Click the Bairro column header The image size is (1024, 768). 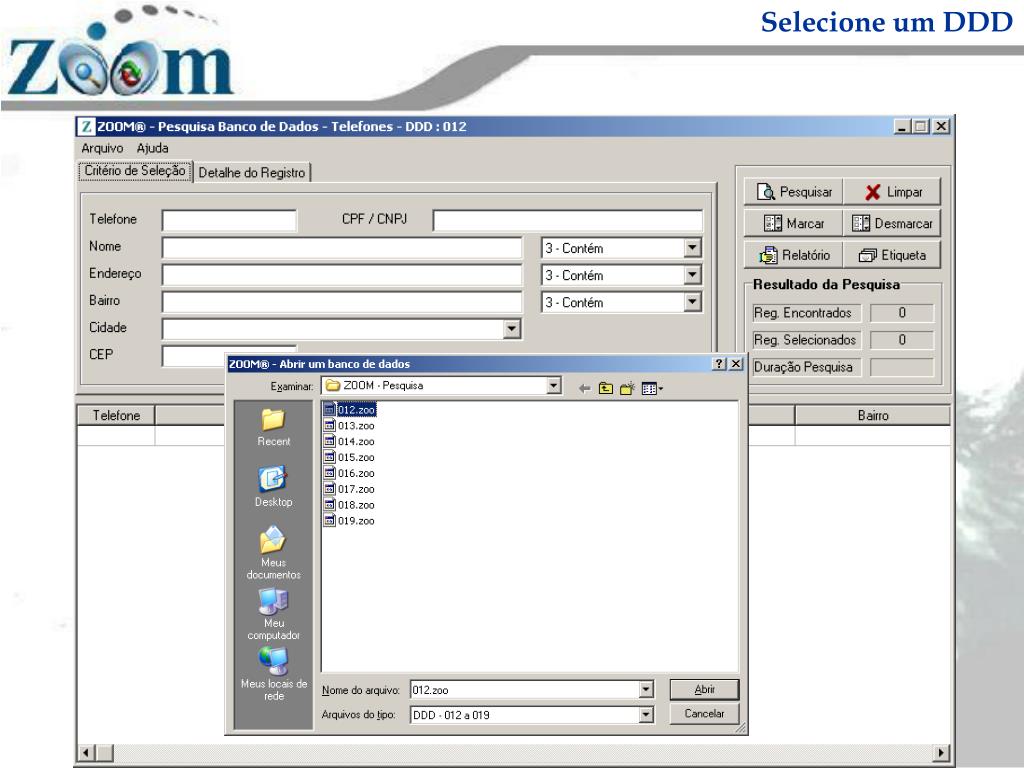(872, 415)
